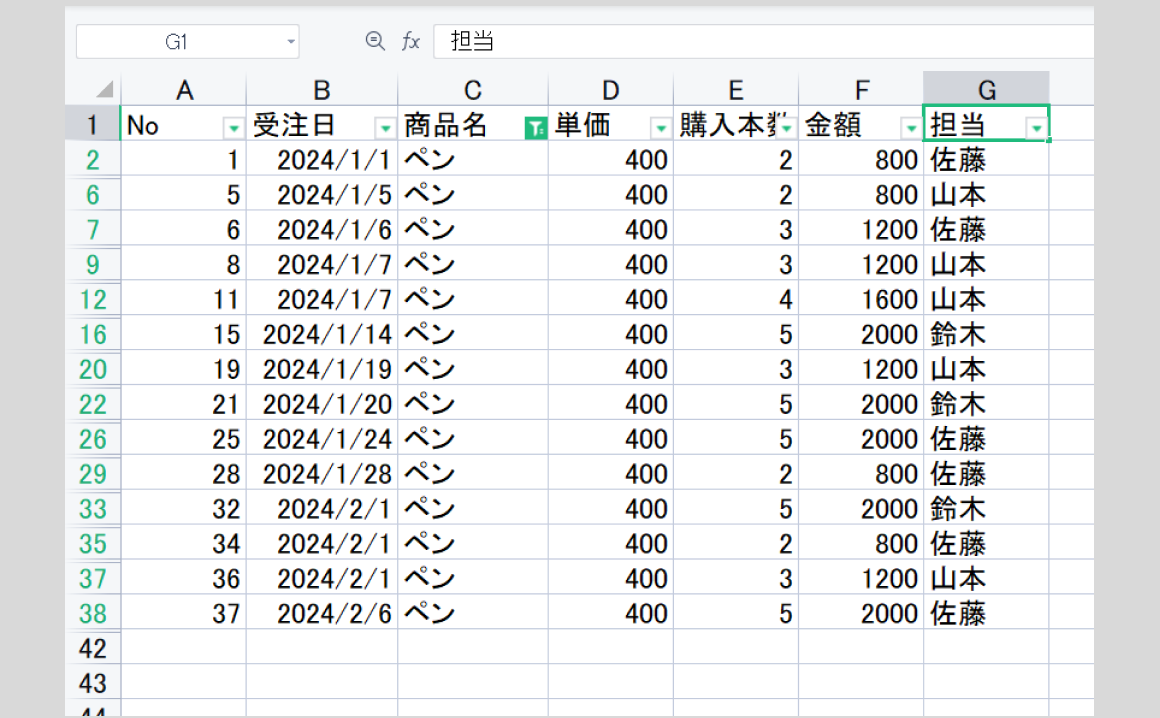Select column C header
The width and height of the screenshot is (1160, 718).
point(473,89)
